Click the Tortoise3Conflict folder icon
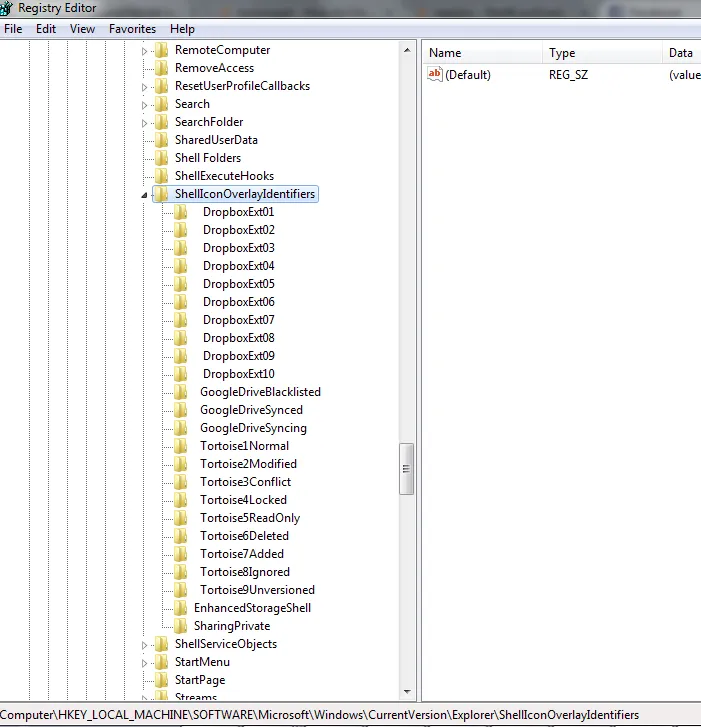Image resolution: width=701 pixels, height=727 pixels. [x=180, y=482]
